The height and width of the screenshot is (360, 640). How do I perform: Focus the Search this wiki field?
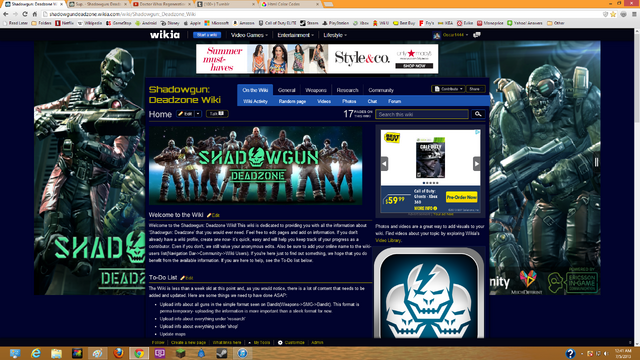coord(422,114)
